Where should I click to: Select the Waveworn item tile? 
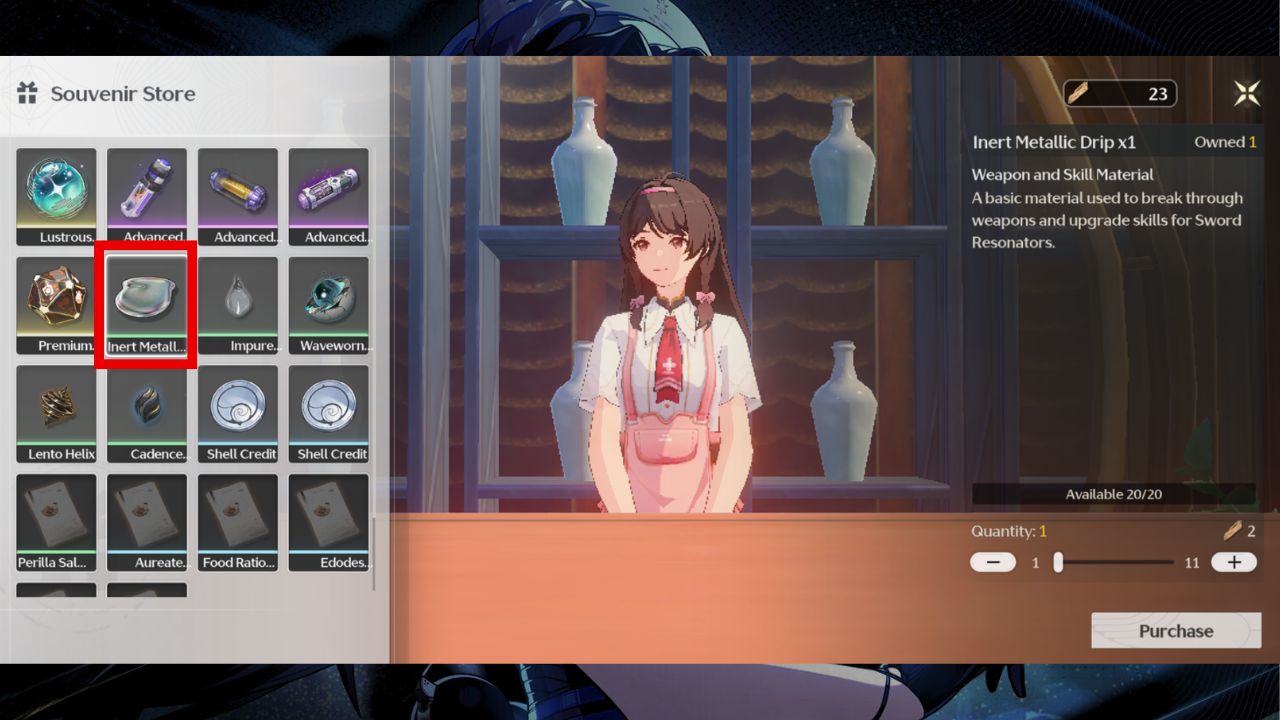[329, 305]
